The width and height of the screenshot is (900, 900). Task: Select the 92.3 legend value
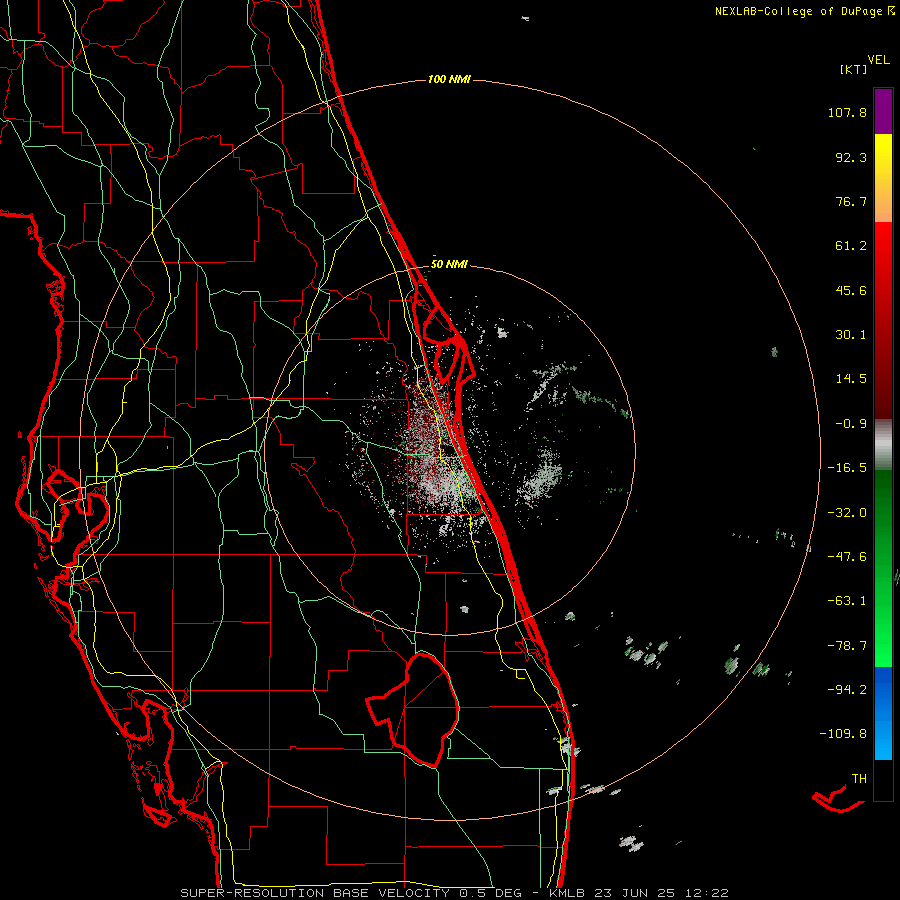[851, 157]
